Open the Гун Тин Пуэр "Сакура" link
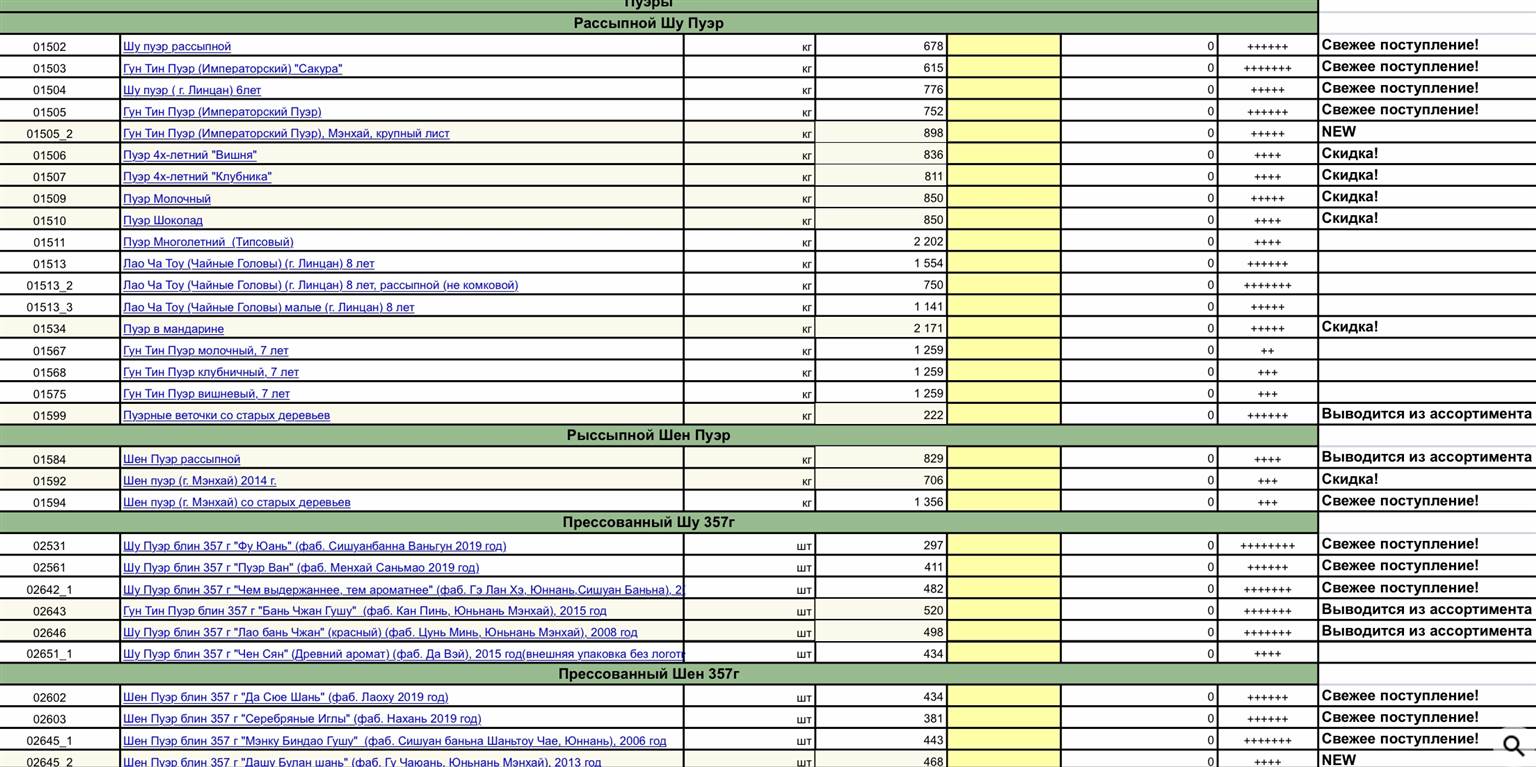The width and height of the screenshot is (1536, 767). click(x=232, y=69)
